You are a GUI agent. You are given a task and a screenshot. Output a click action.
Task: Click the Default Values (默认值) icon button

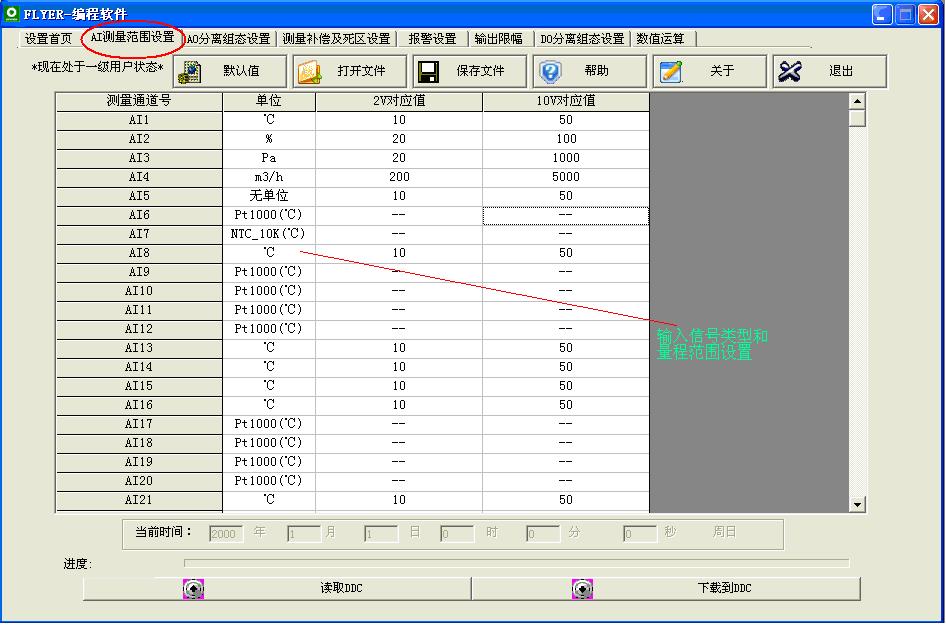[x=192, y=72]
